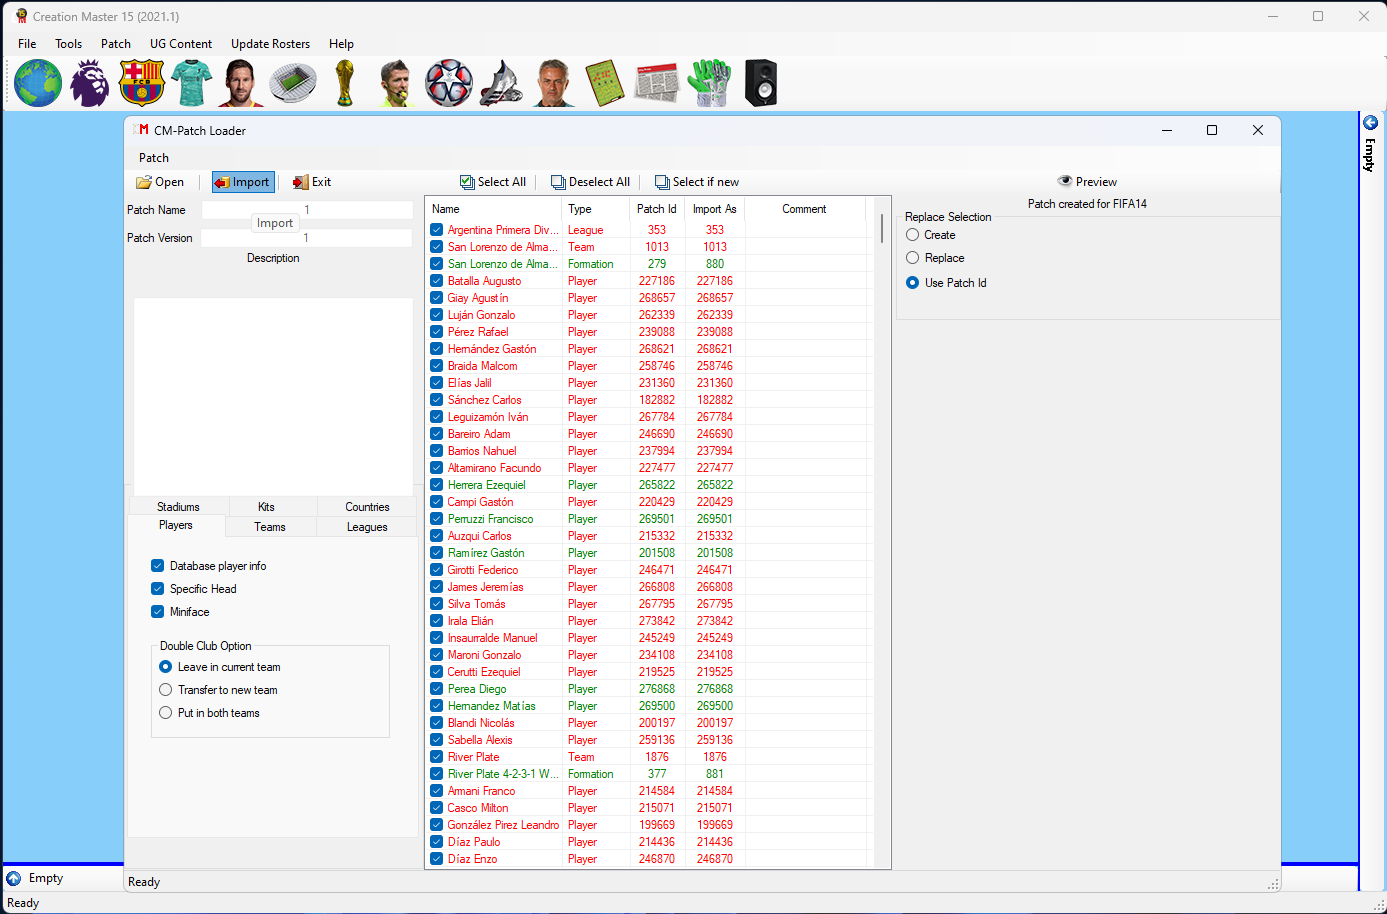This screenshot has height=914, width=1387.
Task: Open the Update Rosters menu
Action: tap(270, 44)
